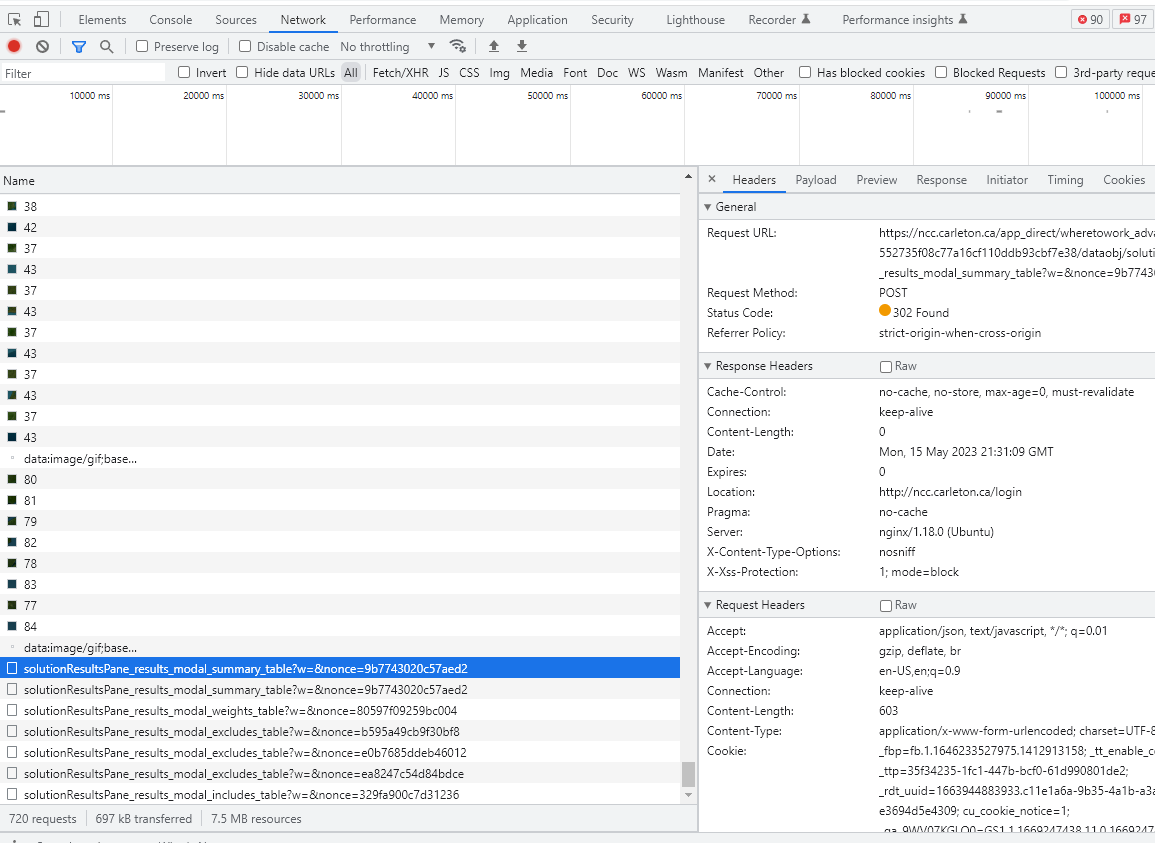This screenshot has height=843, width=1155.
Task: Open the No throttling dropdown
Action: [388, 46]
